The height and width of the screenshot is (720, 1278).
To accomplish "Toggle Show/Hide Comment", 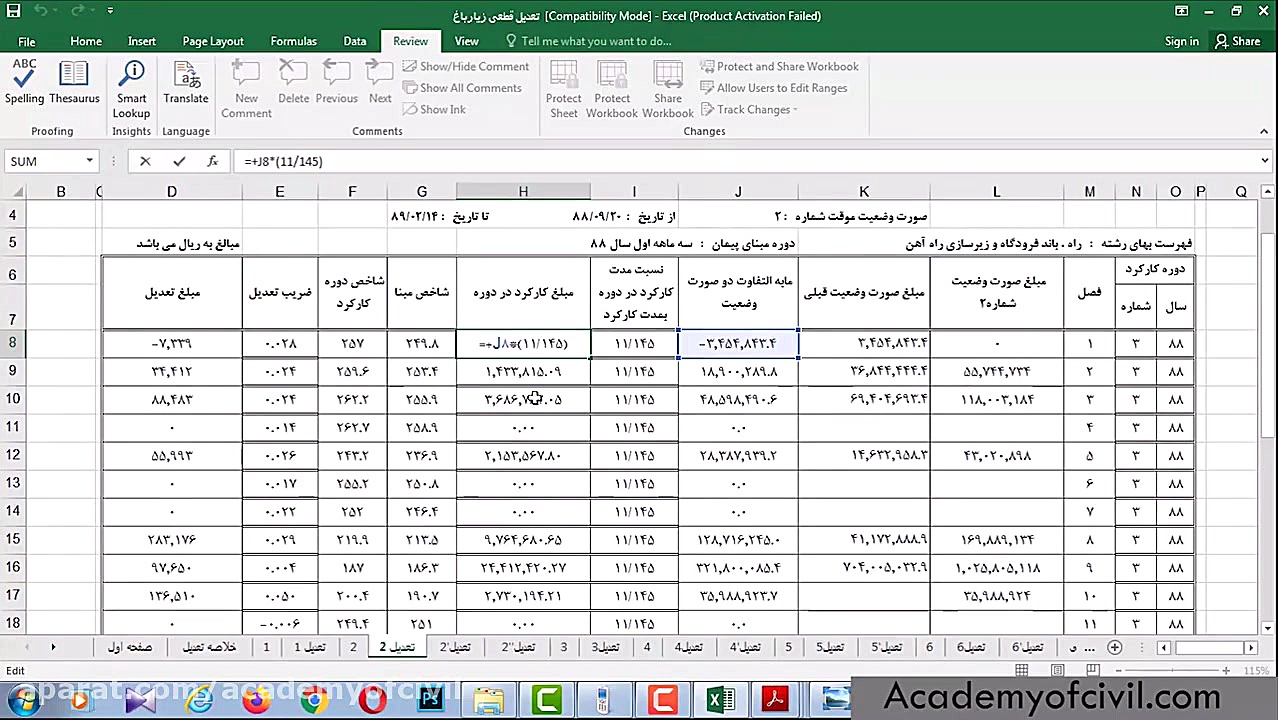I will click(467, 66).
